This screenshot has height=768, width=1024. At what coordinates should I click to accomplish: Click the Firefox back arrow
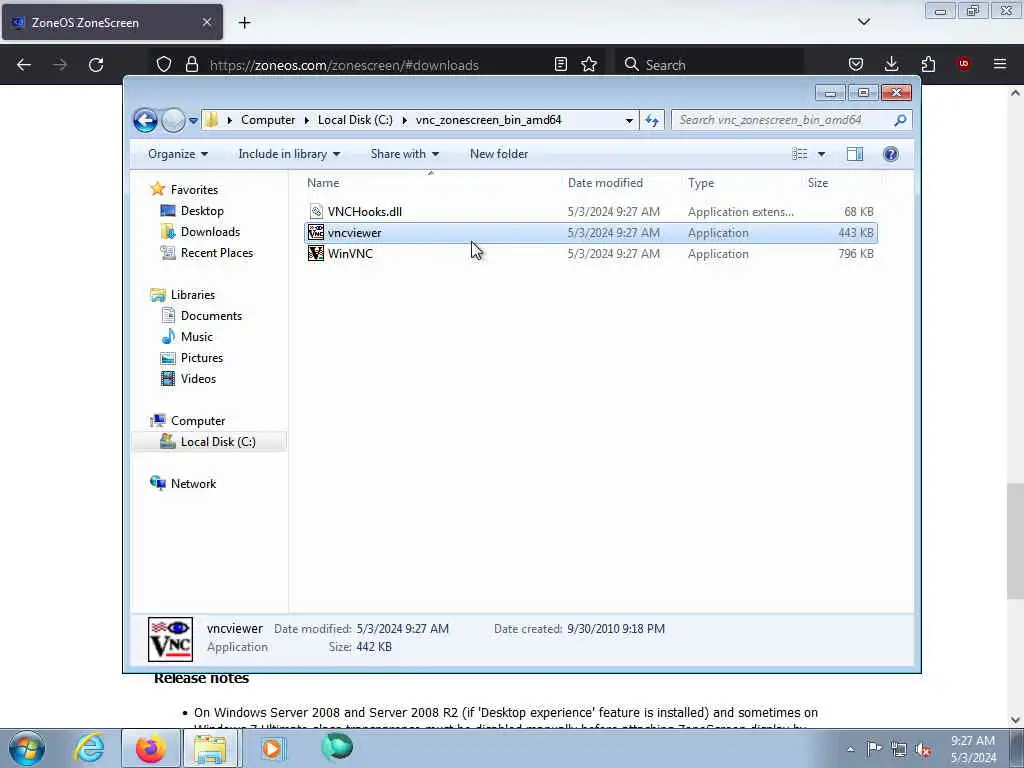click(x=24, y=65)
